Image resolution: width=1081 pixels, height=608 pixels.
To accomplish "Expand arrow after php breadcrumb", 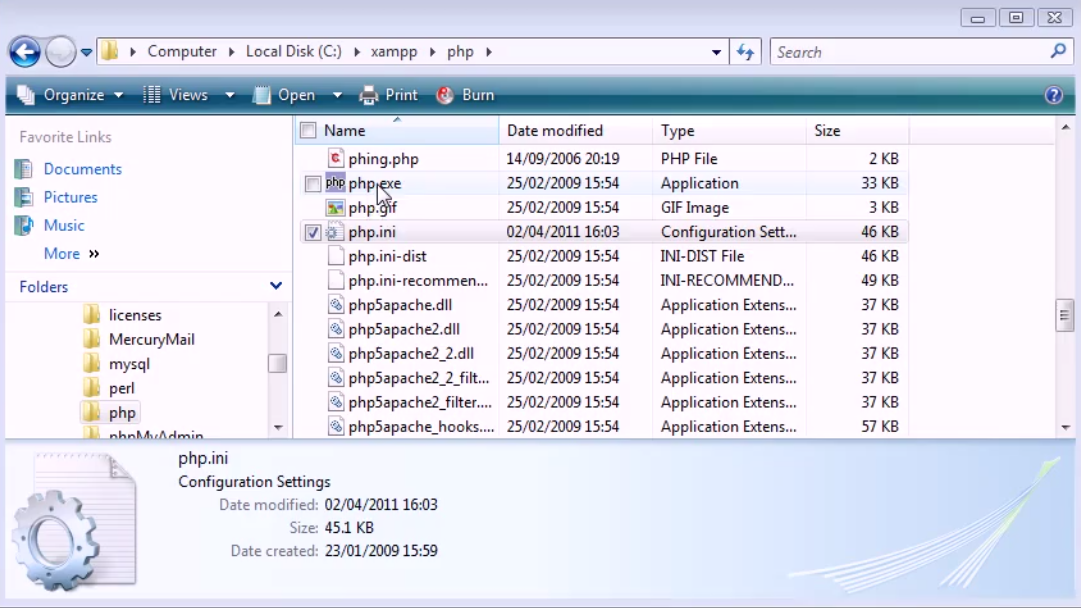I will point(489,52).
